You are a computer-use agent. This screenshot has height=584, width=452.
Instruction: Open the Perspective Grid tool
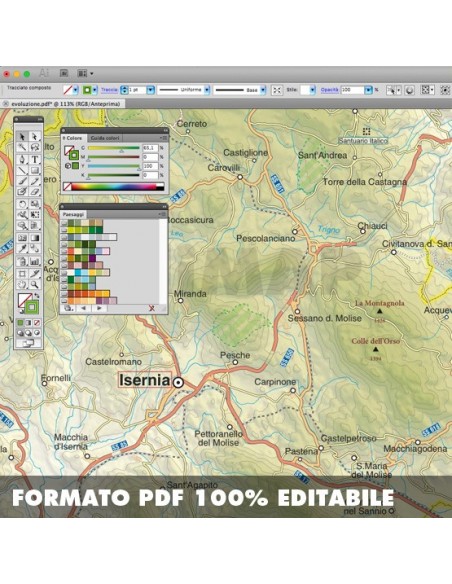35,226
